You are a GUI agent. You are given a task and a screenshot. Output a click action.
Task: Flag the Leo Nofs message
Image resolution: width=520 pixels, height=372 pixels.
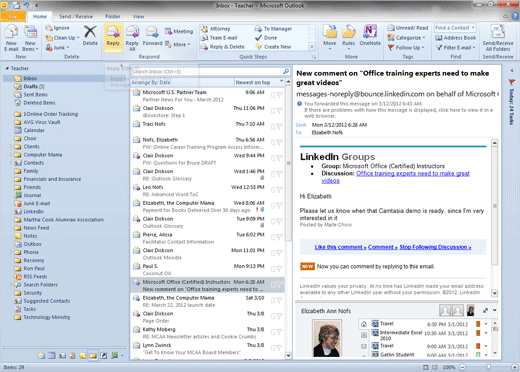pos(279,190)
